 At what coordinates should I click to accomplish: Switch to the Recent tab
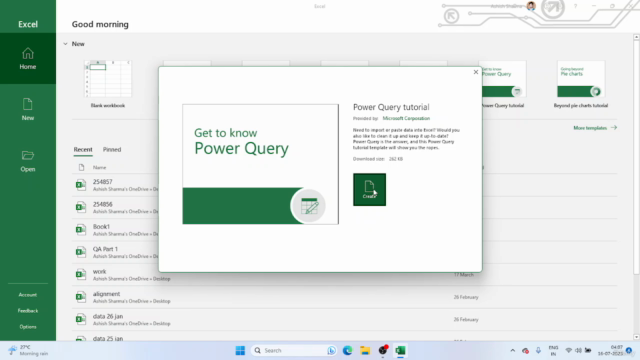coord(83,149)
